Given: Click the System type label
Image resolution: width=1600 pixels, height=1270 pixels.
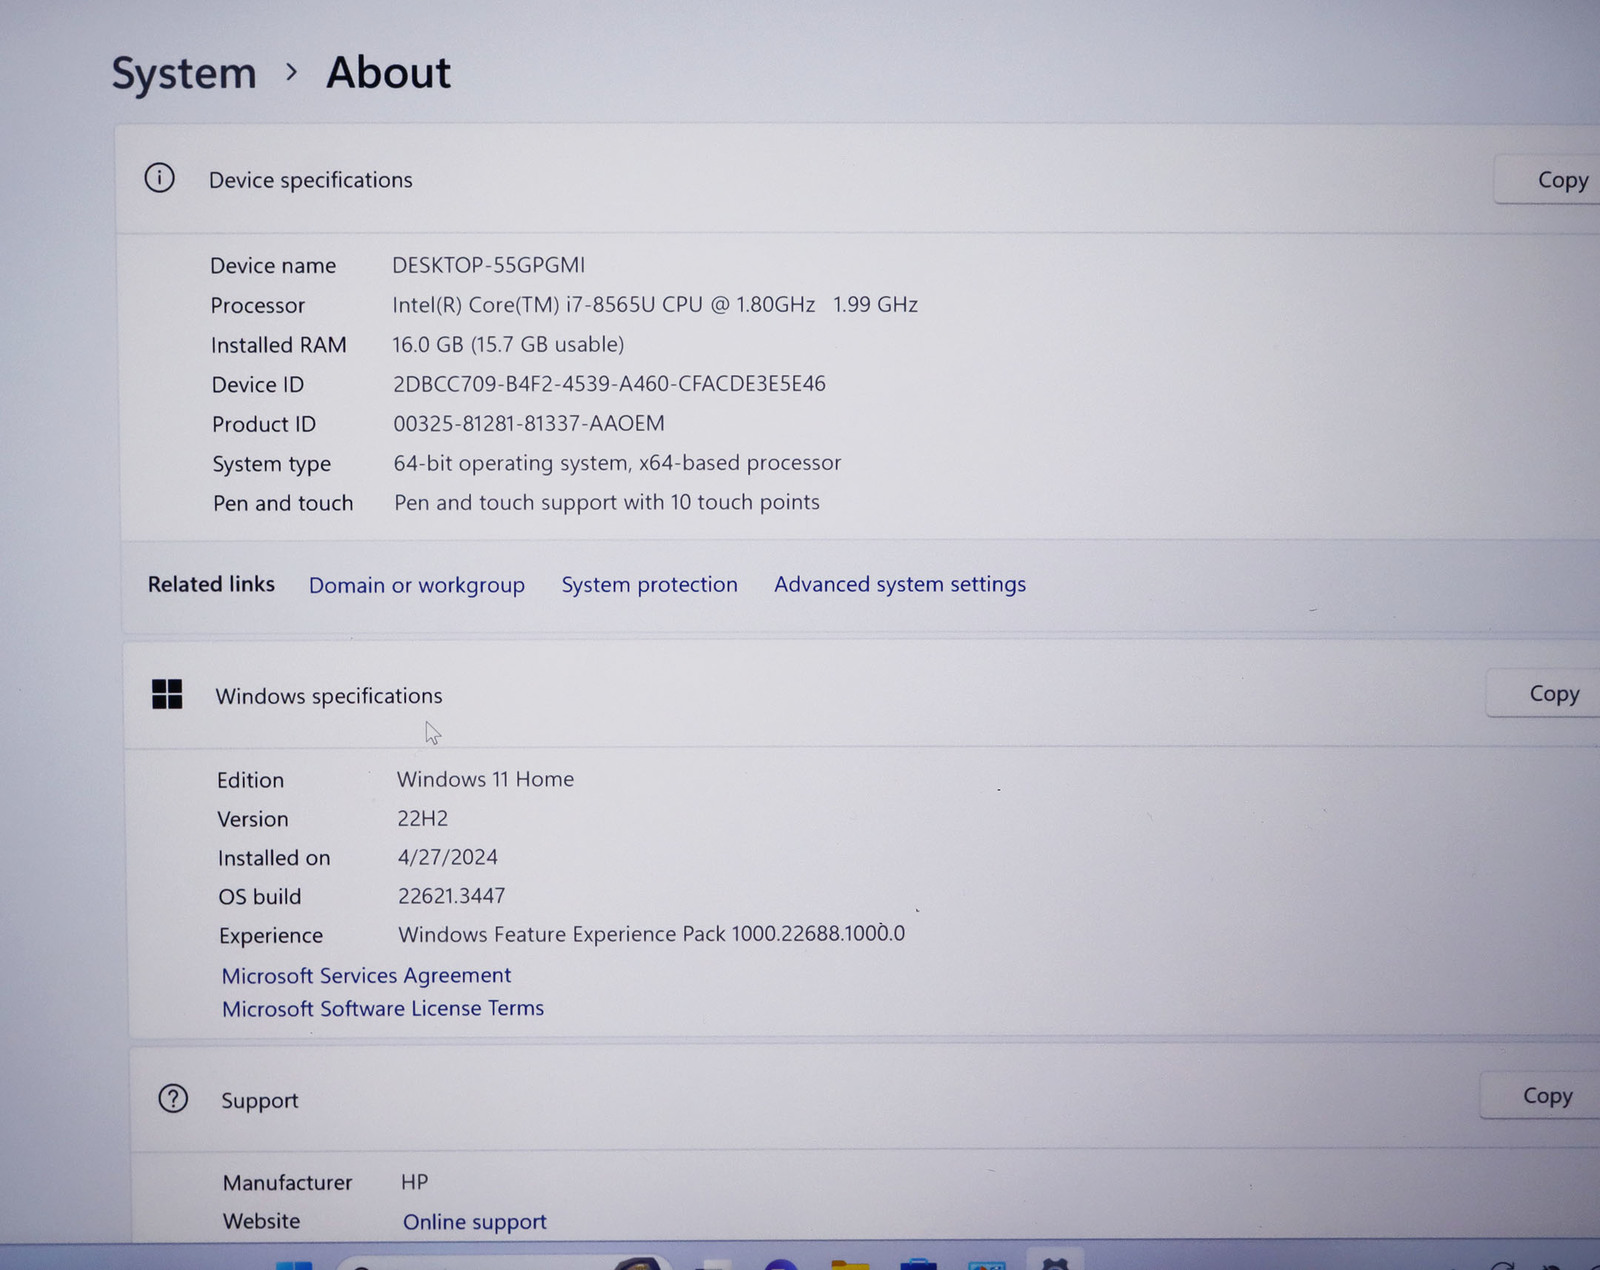Looking at the screenshot, I should coord(271,465).
